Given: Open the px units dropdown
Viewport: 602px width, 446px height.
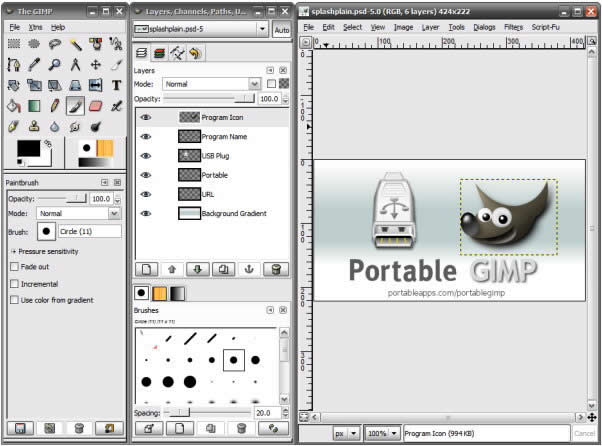Looking at the screenshot, I should (x=347, y=433).
